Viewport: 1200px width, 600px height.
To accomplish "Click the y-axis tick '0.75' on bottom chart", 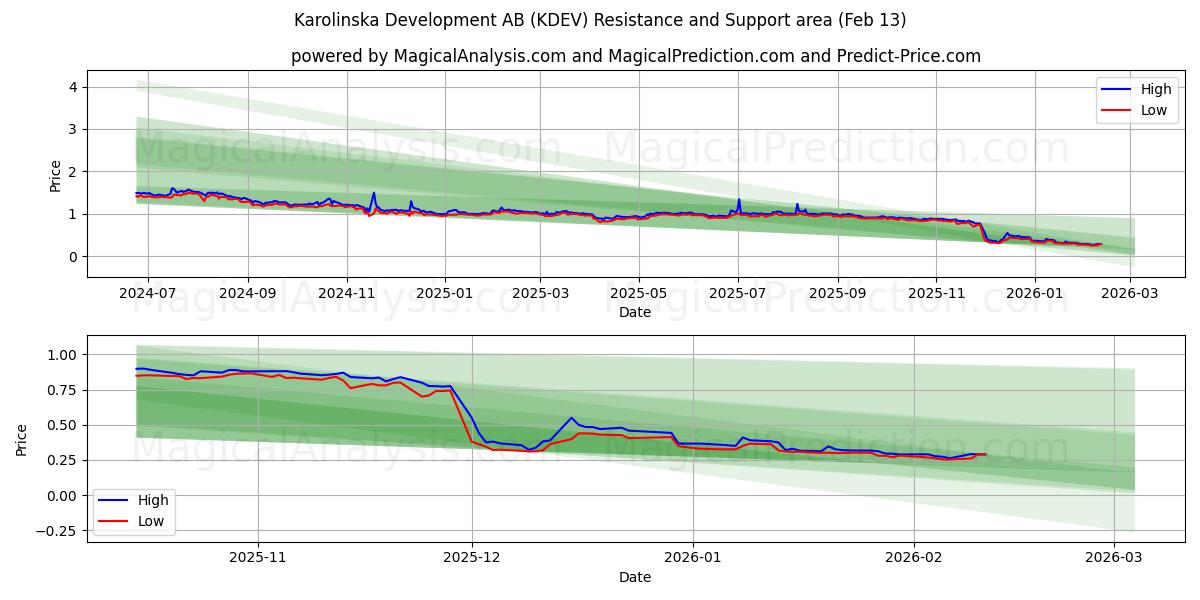I will [62, 390].
